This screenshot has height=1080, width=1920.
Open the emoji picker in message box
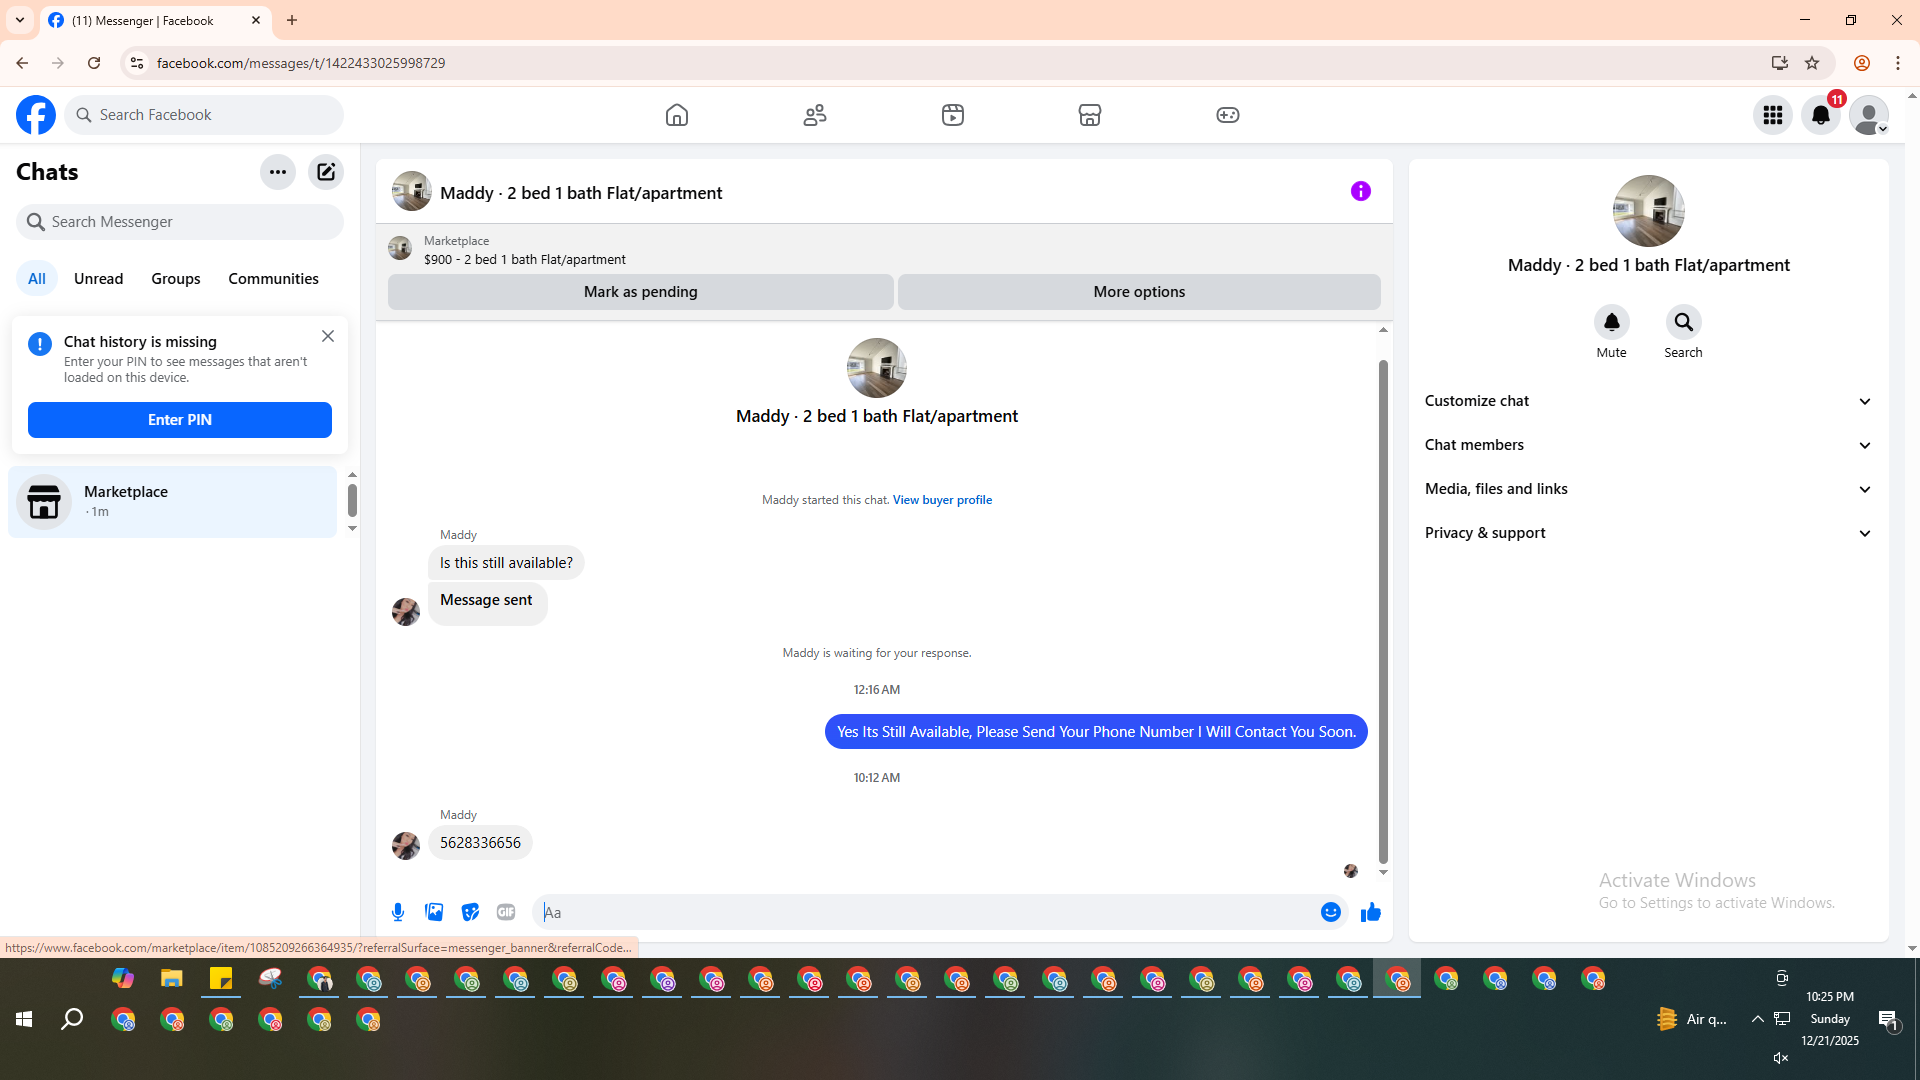point(1331,912)
